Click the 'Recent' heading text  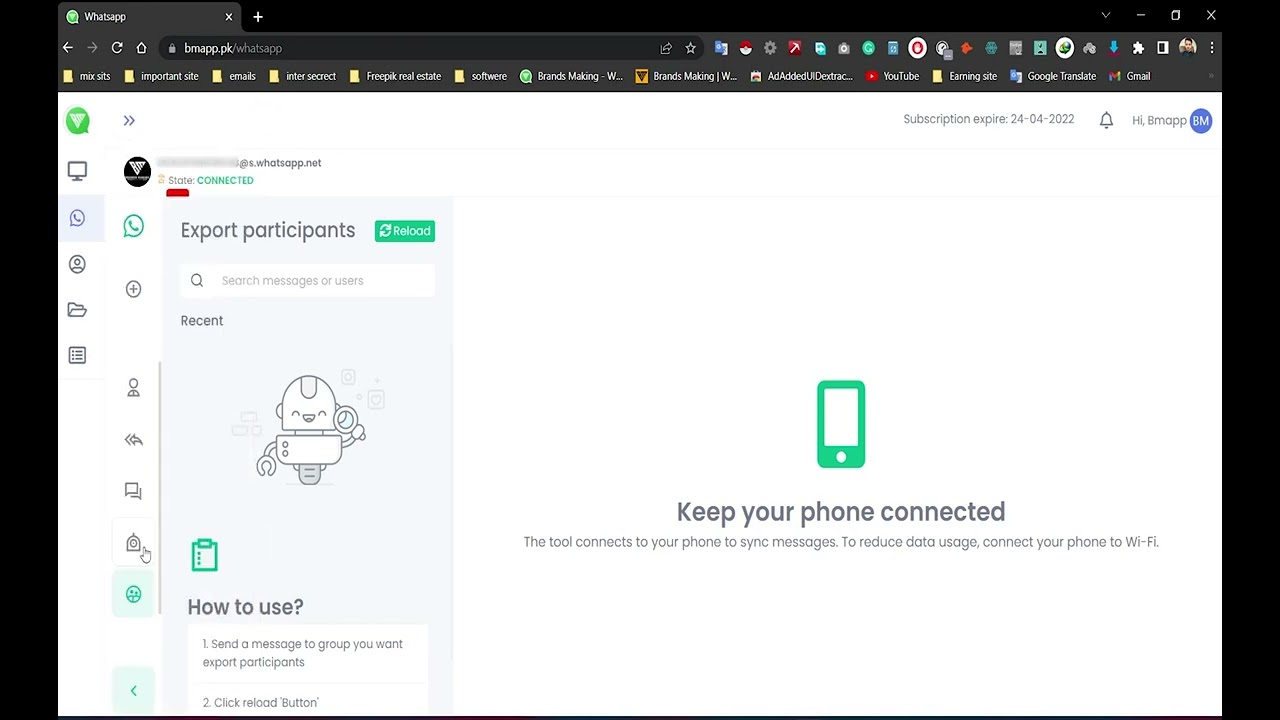[202, 321]
